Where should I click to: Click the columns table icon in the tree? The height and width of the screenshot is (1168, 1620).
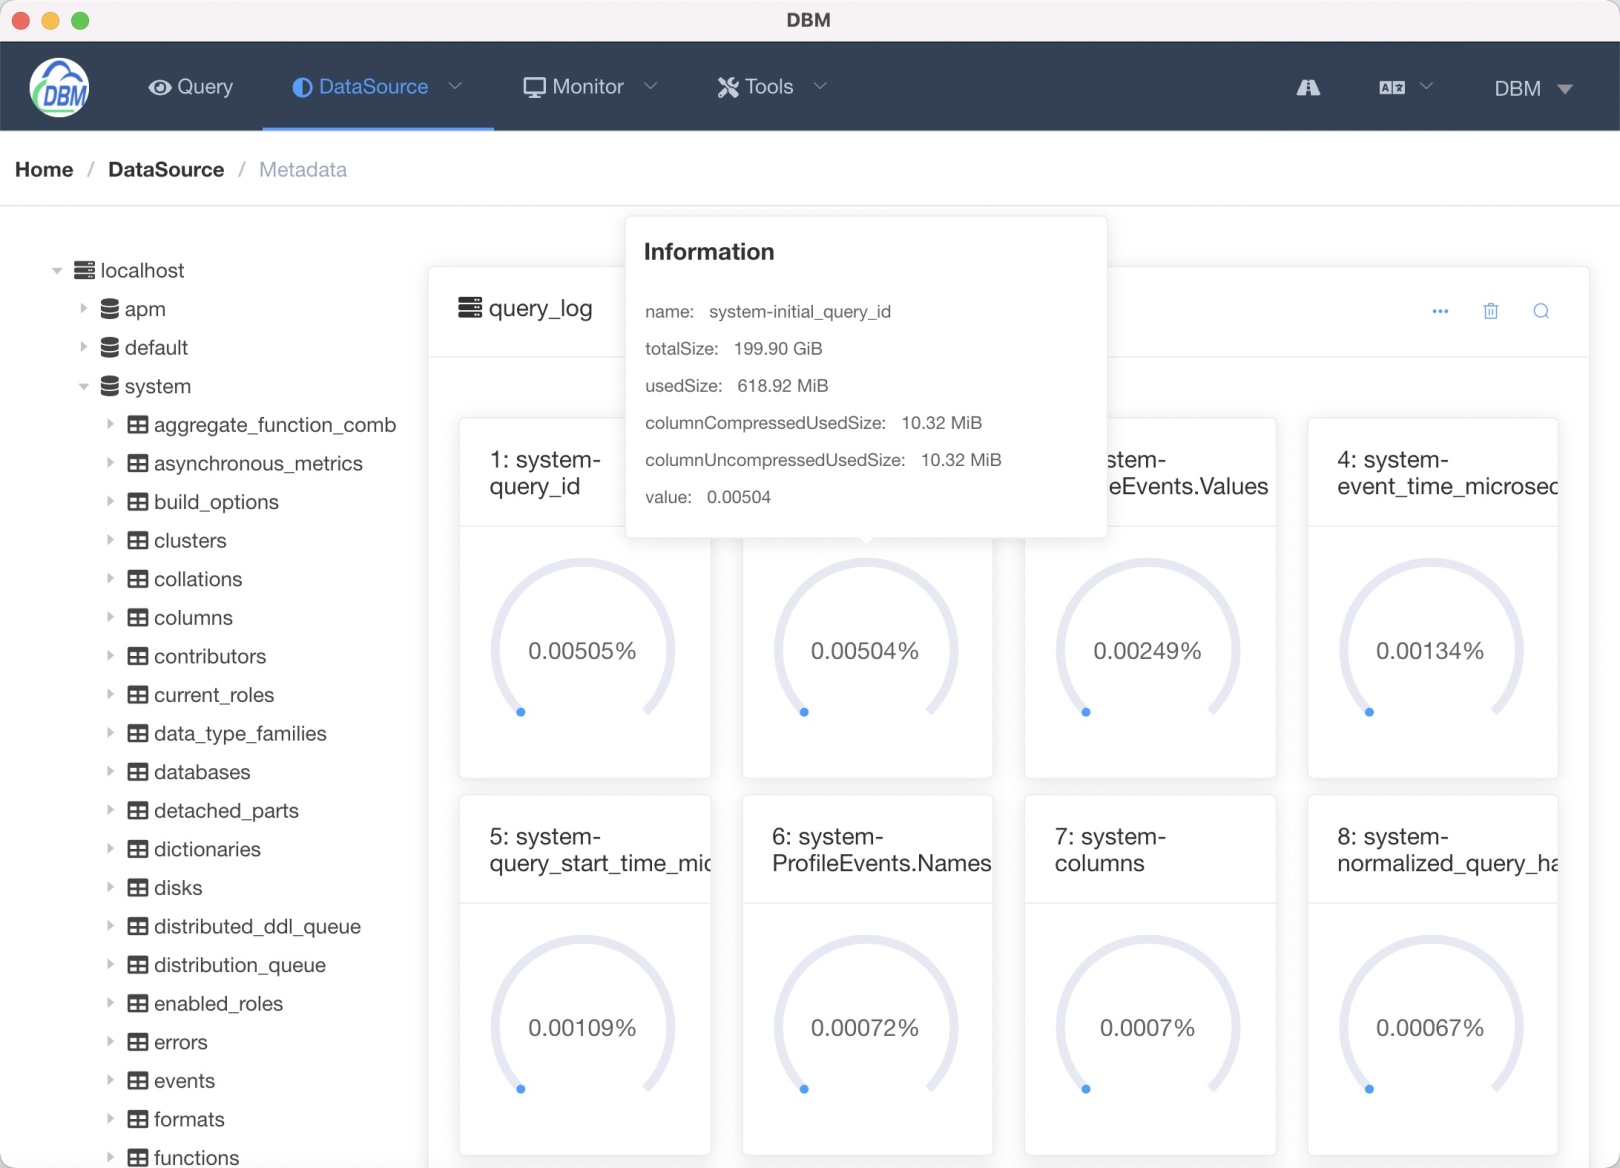(x=137, y=617)
